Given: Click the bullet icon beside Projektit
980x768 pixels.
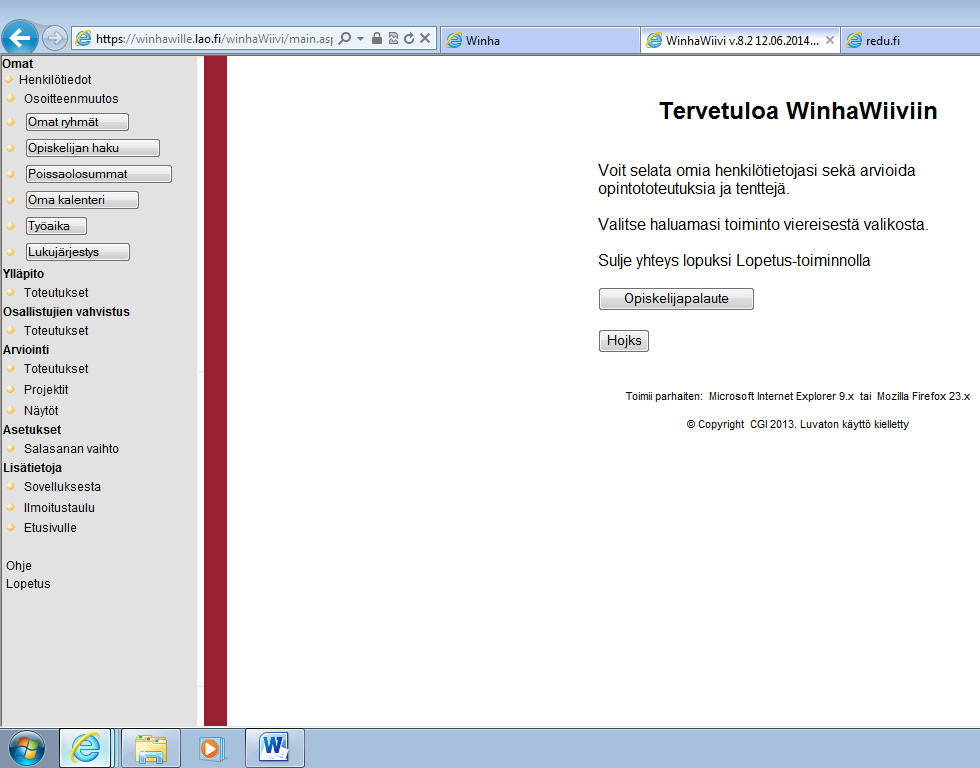Looking at the screenshot, I should (11, 389).
